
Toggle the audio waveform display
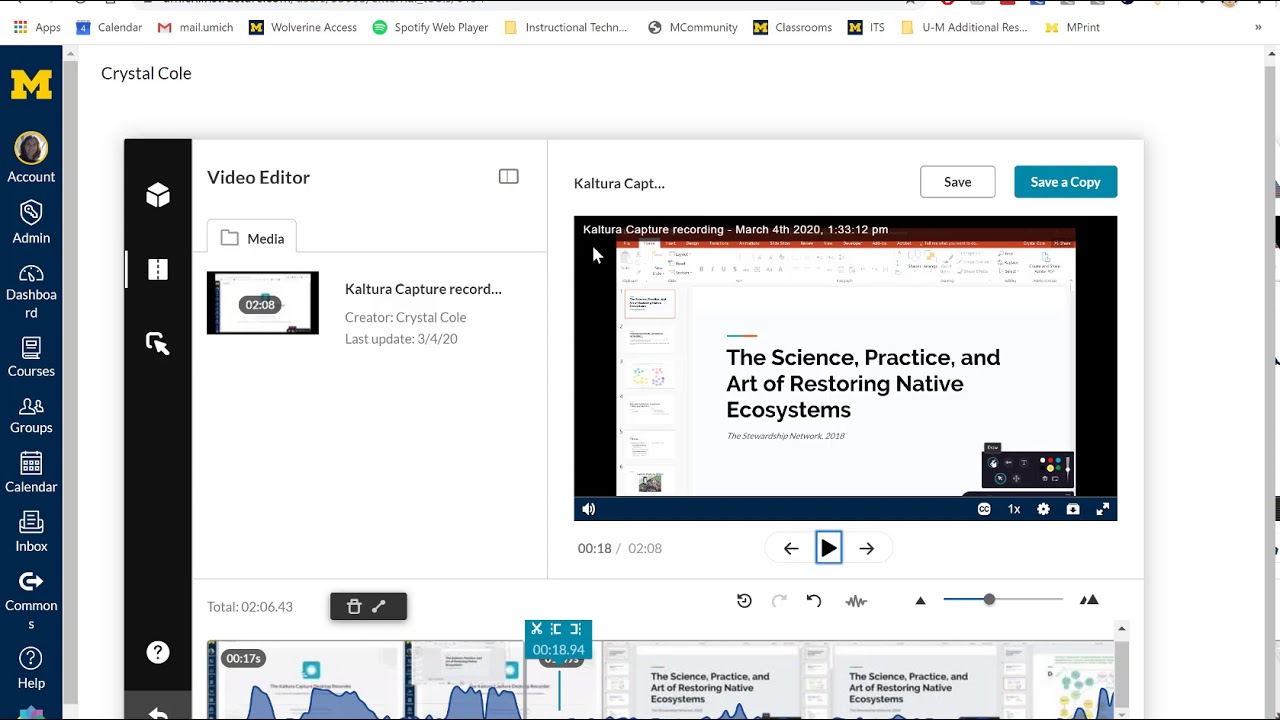856,601
